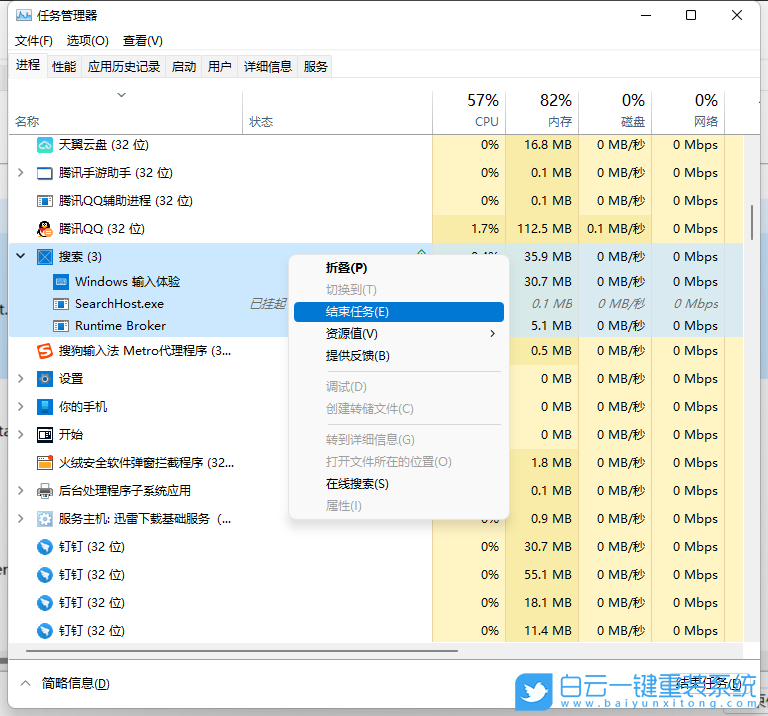This screenshot has height=716, width=768.
Task: Collapse details via 简略信息 arrow
Action: click(x=25, y=683)
